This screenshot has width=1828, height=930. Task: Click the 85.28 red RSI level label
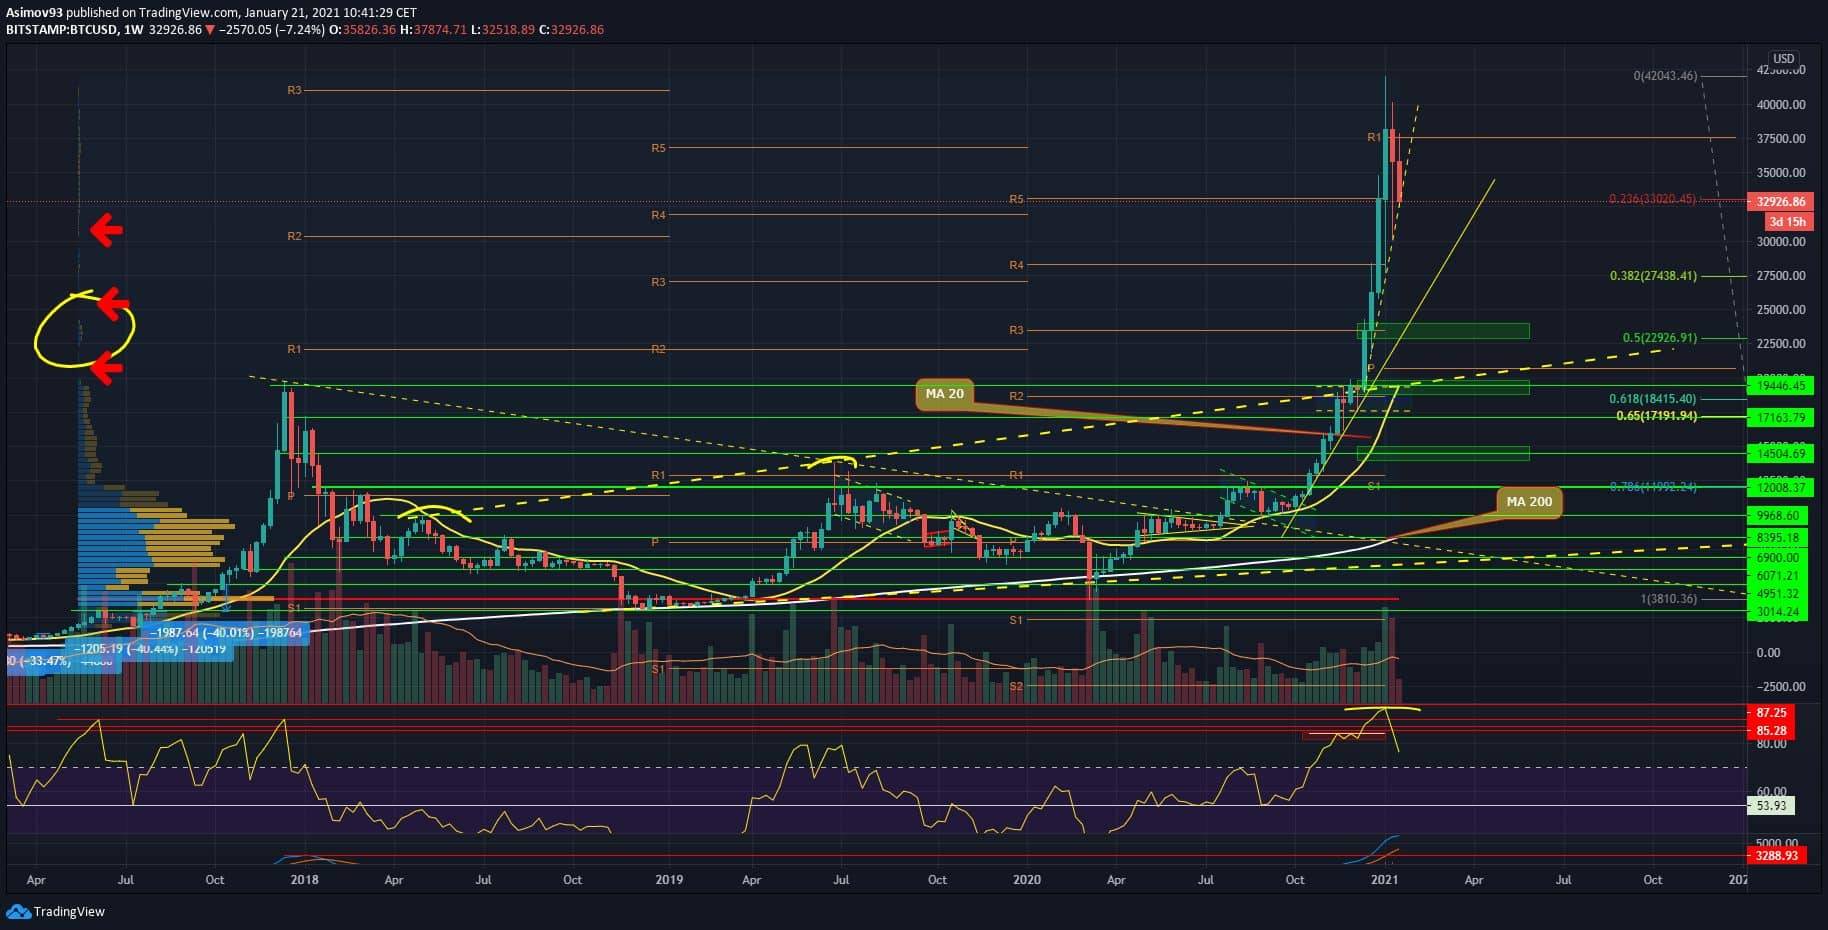pos(1771,731)
